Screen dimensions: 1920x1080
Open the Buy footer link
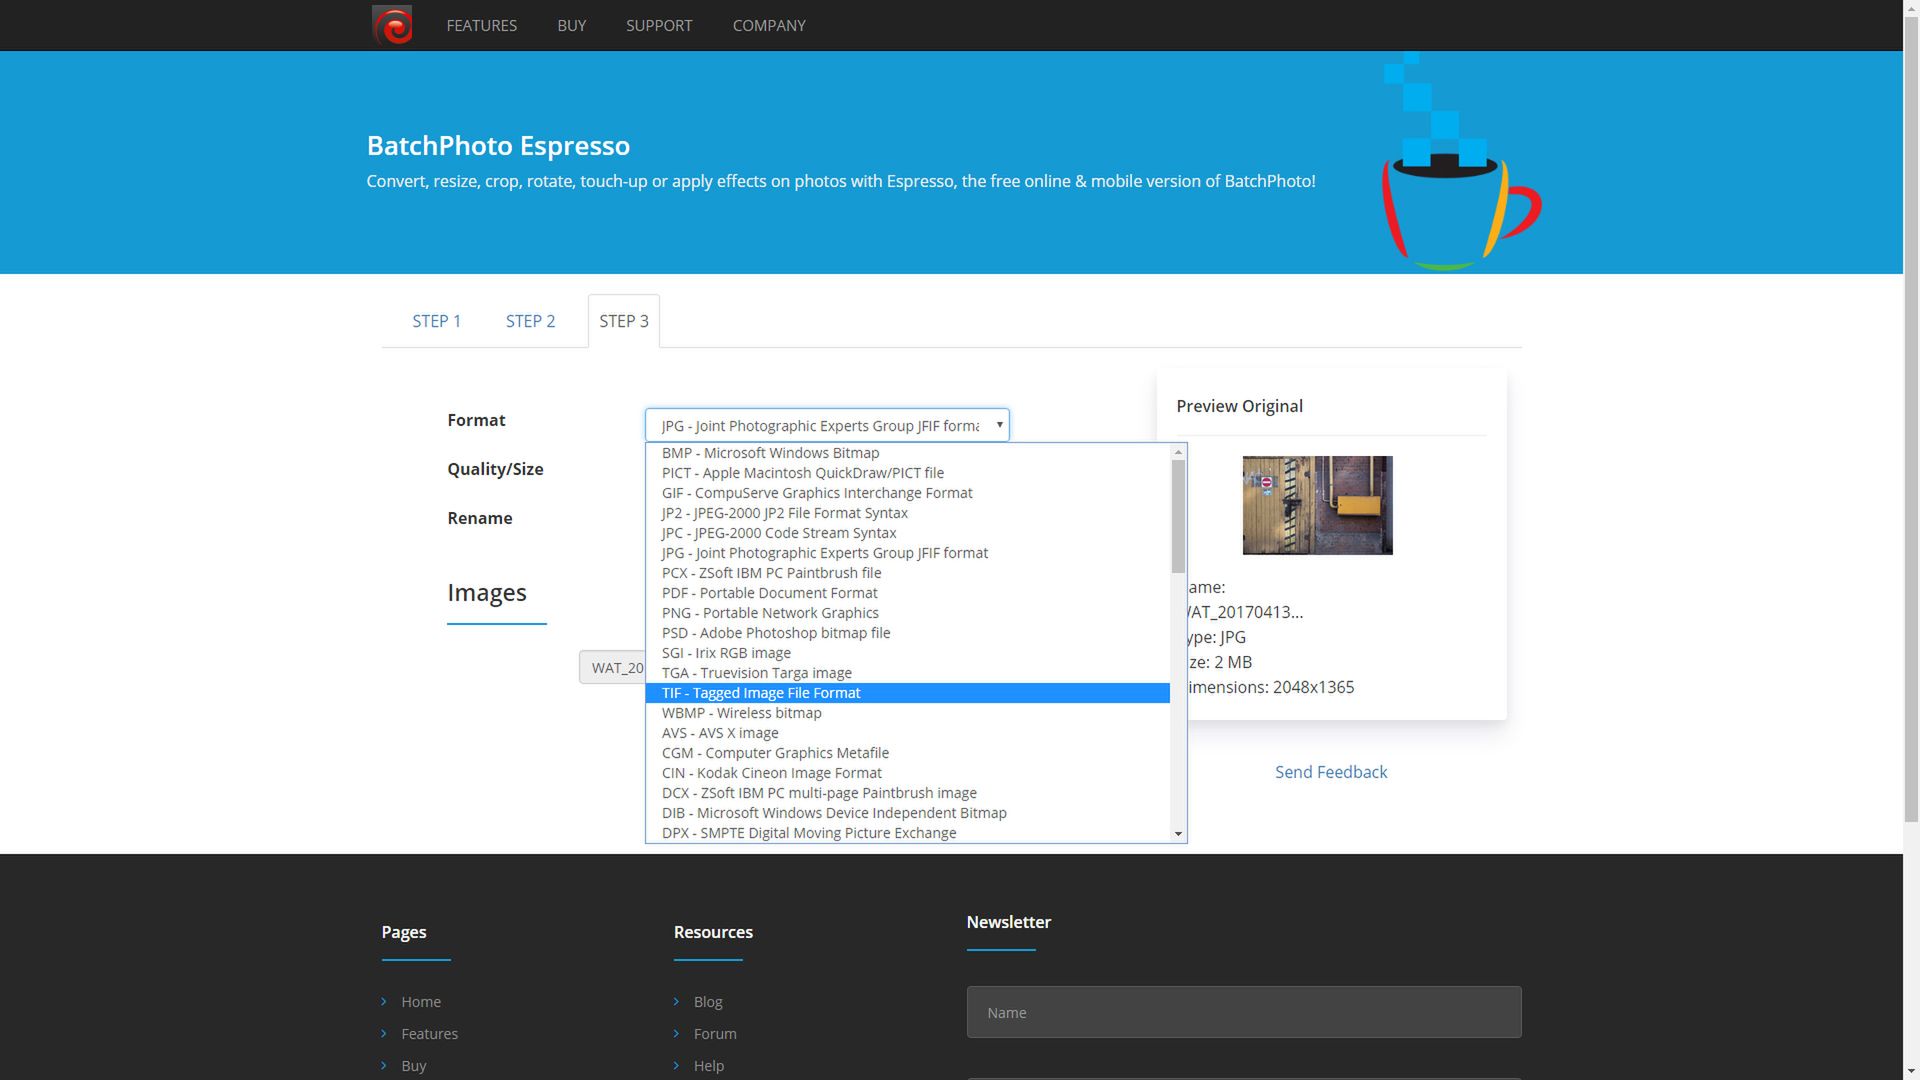pos(414,1066)
